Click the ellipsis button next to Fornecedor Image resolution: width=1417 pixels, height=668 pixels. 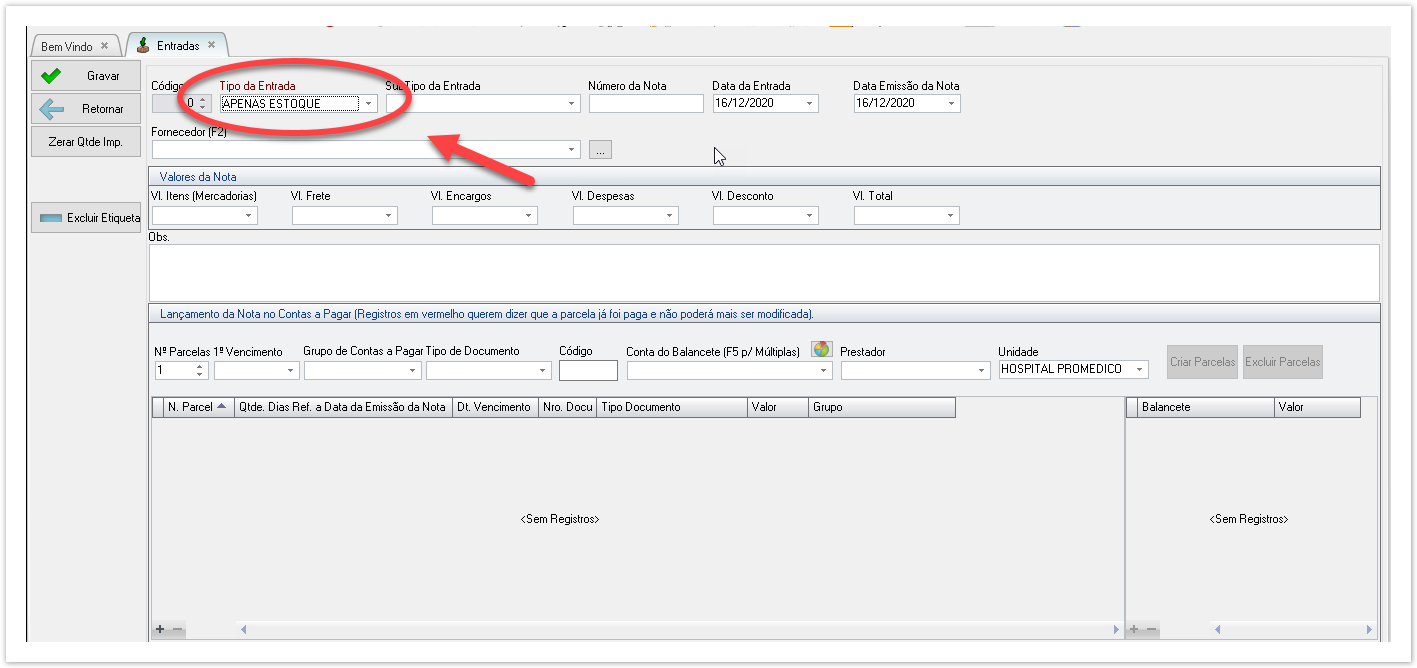(600, 150)
